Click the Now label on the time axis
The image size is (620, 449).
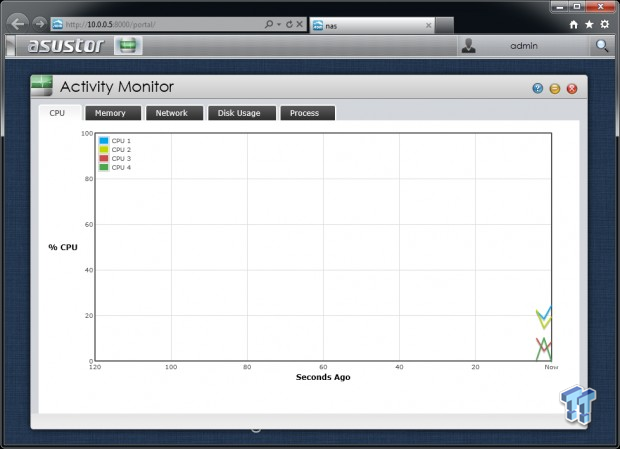[551, 367]
